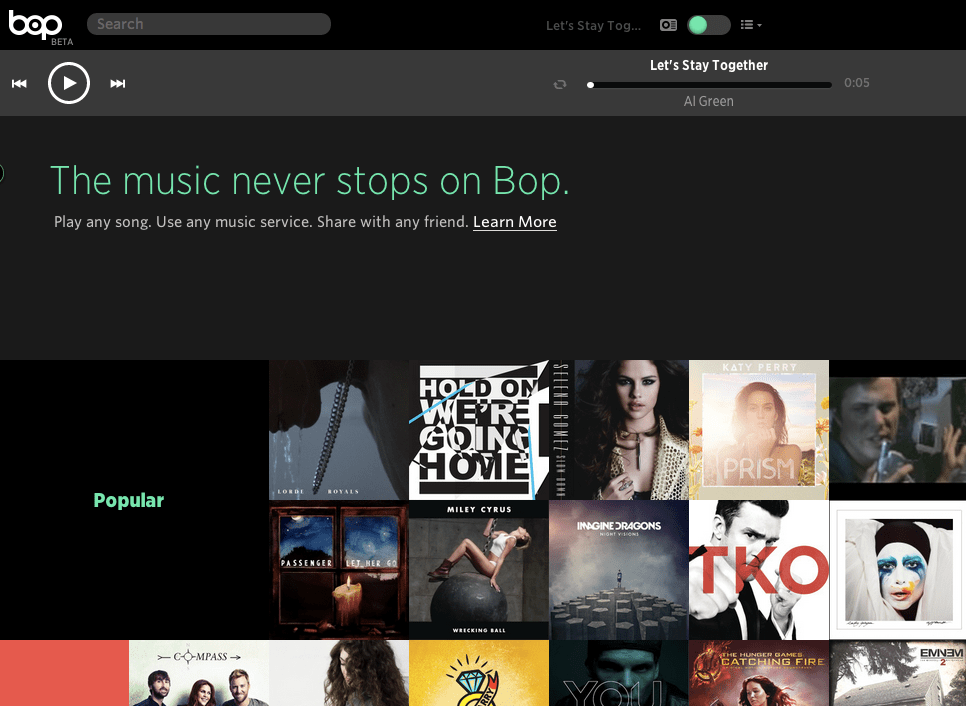Open the Compass album cover
This screenshot has height=706, width=966.
tap(199, 673)
